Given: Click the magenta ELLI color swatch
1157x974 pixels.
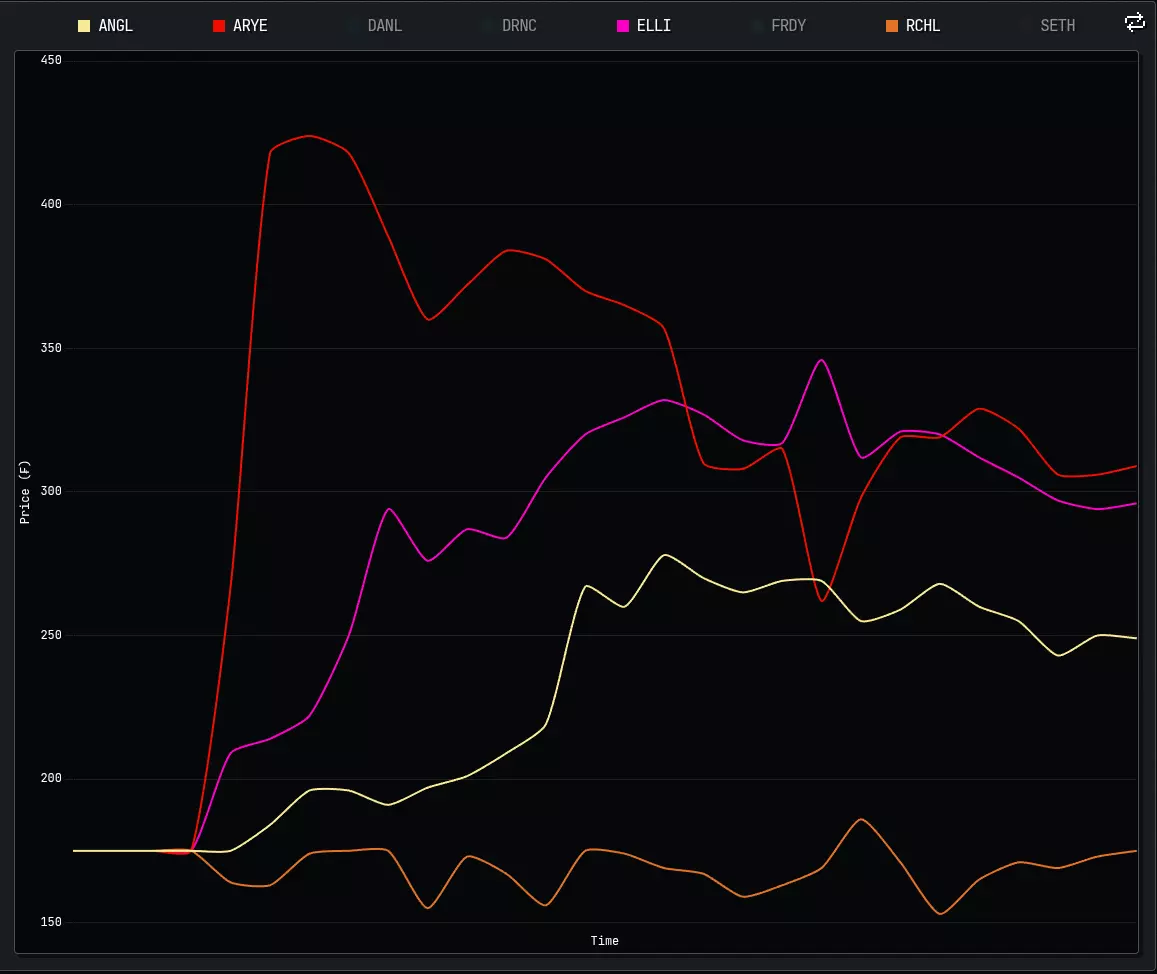Looking at the screenshot, I should pos(623,26).
